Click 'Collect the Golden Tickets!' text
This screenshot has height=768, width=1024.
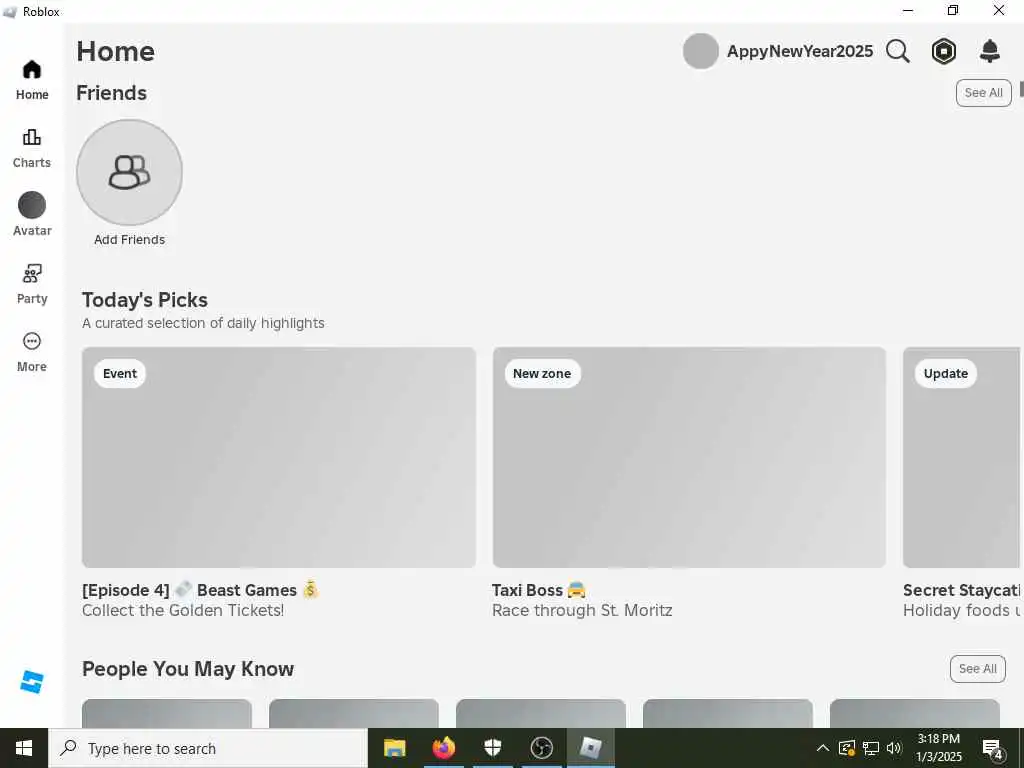pyautogui.click(x=183, y=611)
